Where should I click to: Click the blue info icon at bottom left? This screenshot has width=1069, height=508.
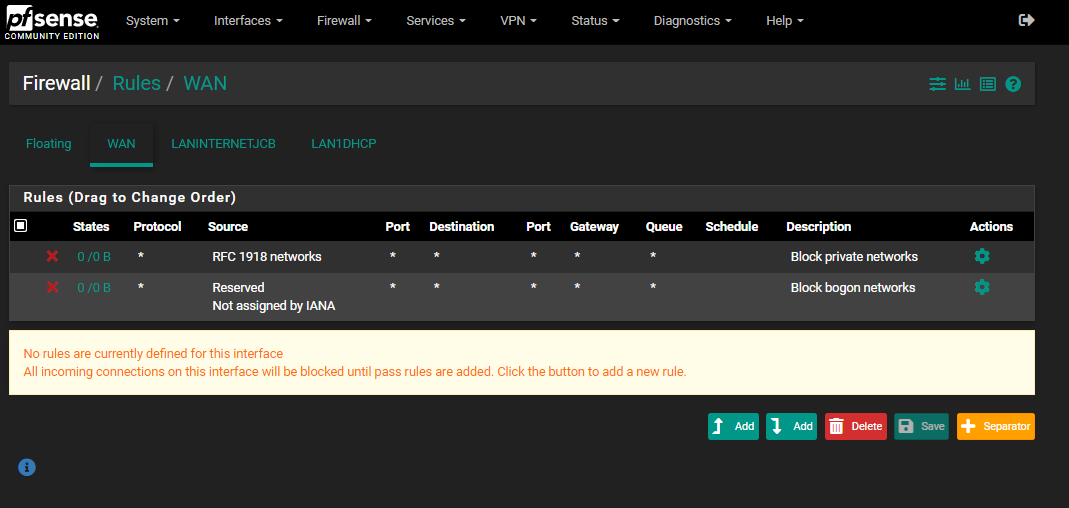[27, 467]
